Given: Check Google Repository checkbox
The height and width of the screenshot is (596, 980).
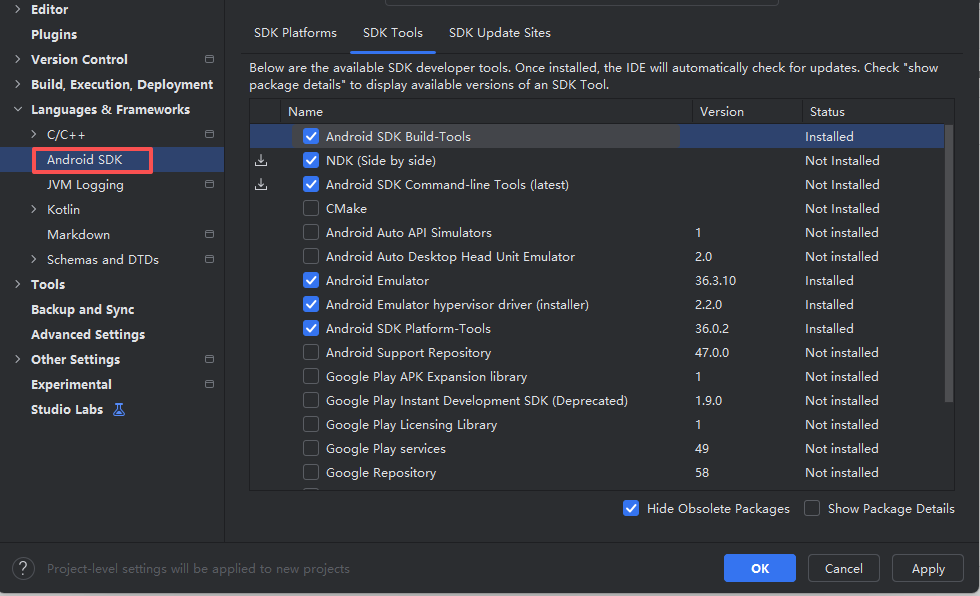Looking at the screenshot, I should (311, 472).
